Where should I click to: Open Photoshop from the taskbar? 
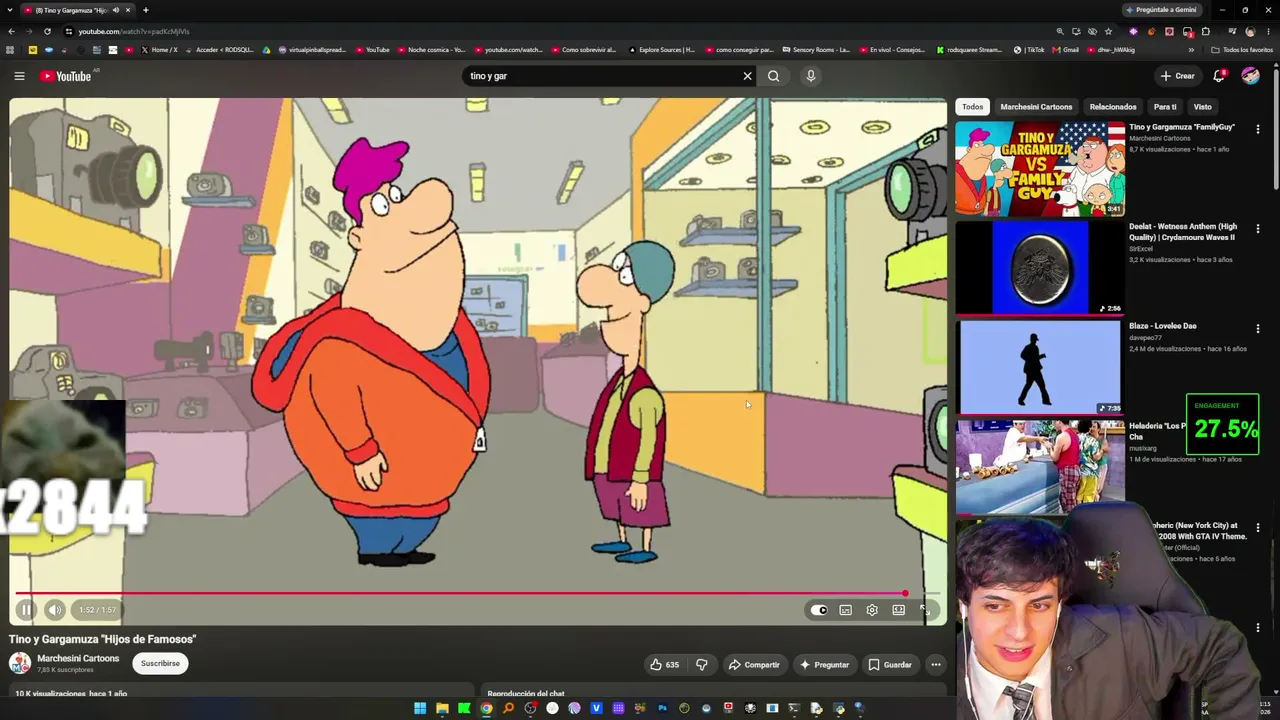pyautogui.click(x=662, y=709)
